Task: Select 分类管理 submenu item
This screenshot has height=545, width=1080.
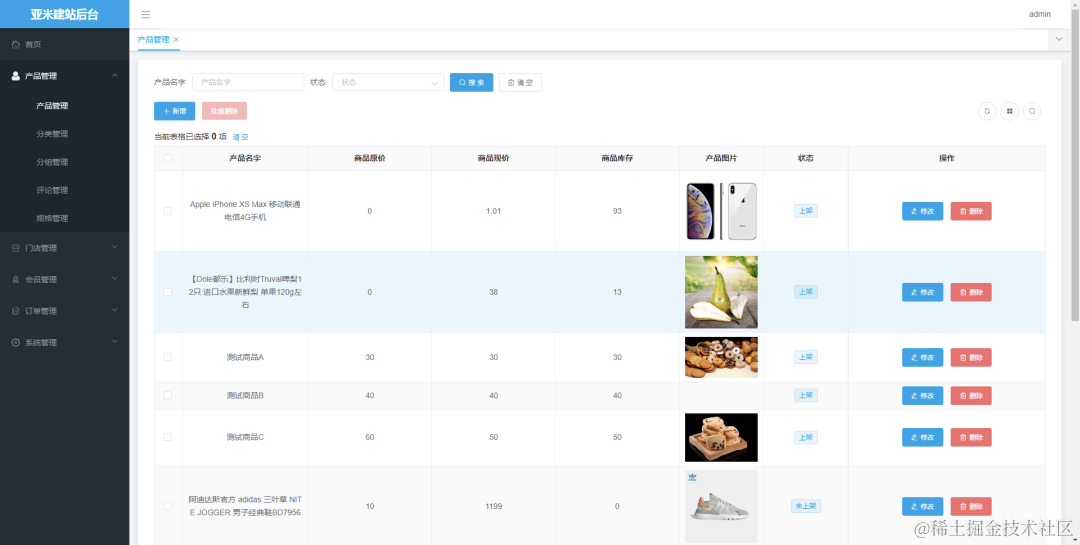Action: (x=64, y=134)
